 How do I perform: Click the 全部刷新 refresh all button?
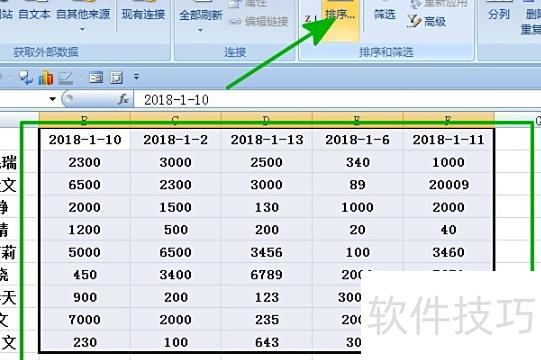coord(201,15)
